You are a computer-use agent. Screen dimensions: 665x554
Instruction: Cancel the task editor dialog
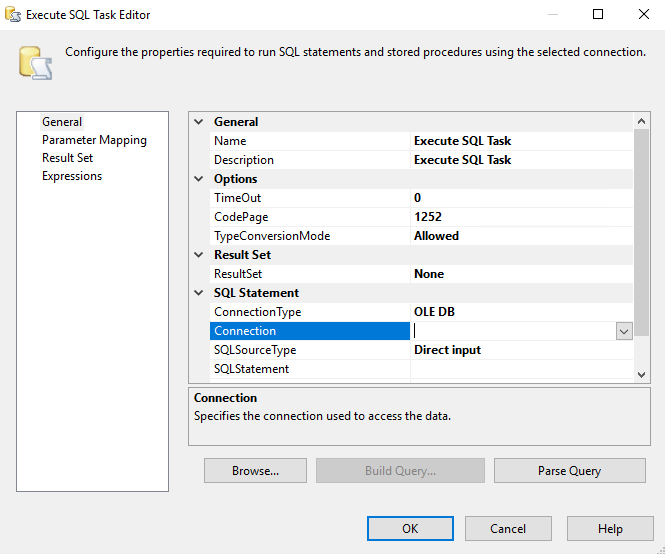click(x=508, y=529)
